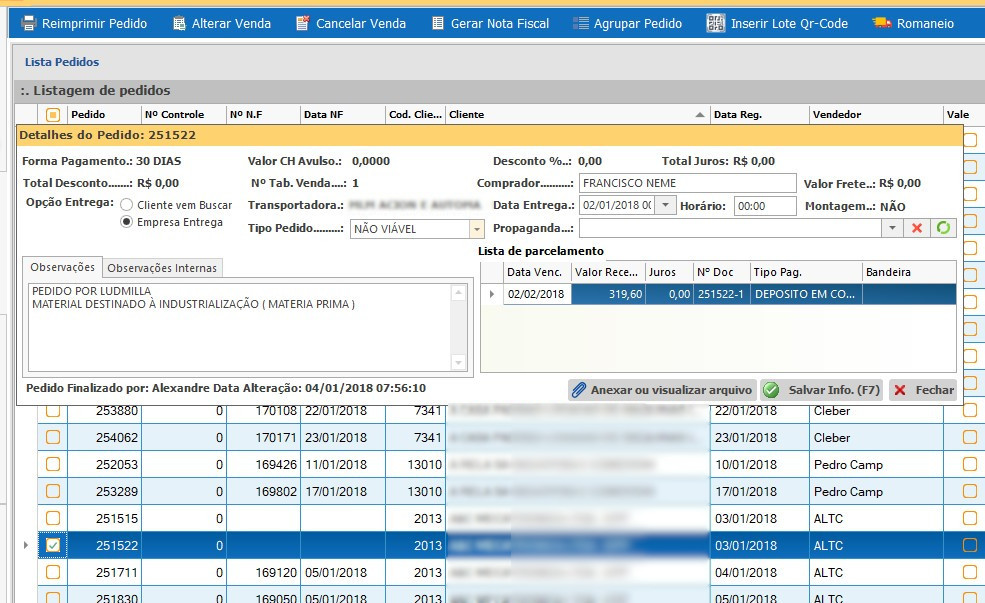The image size is (985, 603).
Task: Click the Cancelar Venda icon
Action: 303,23
